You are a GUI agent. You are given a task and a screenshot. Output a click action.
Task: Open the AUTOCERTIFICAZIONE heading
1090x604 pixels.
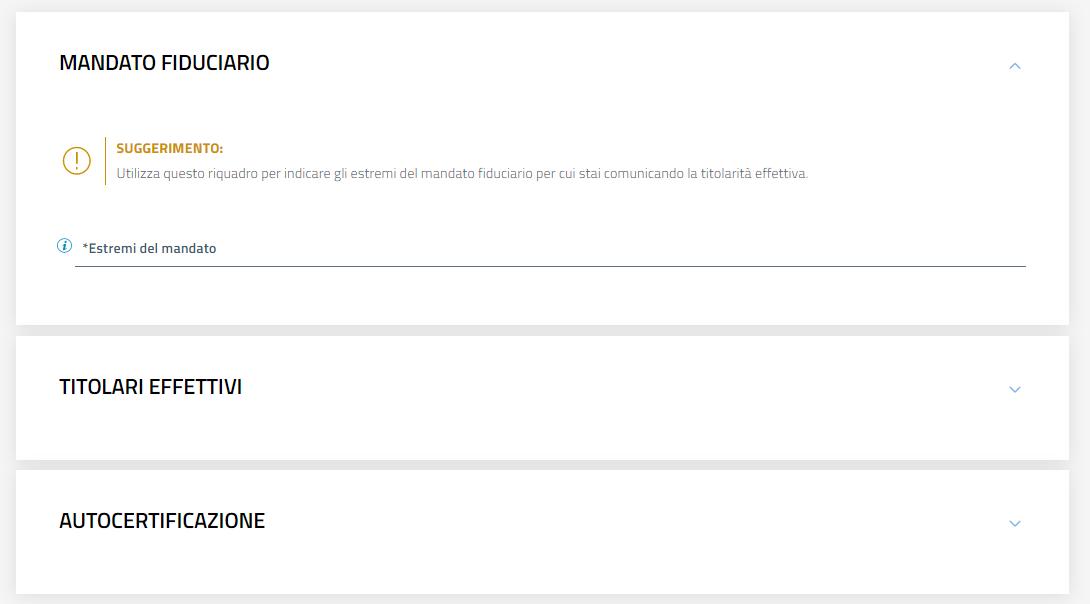pyautogui.click(x=162, y=521)
